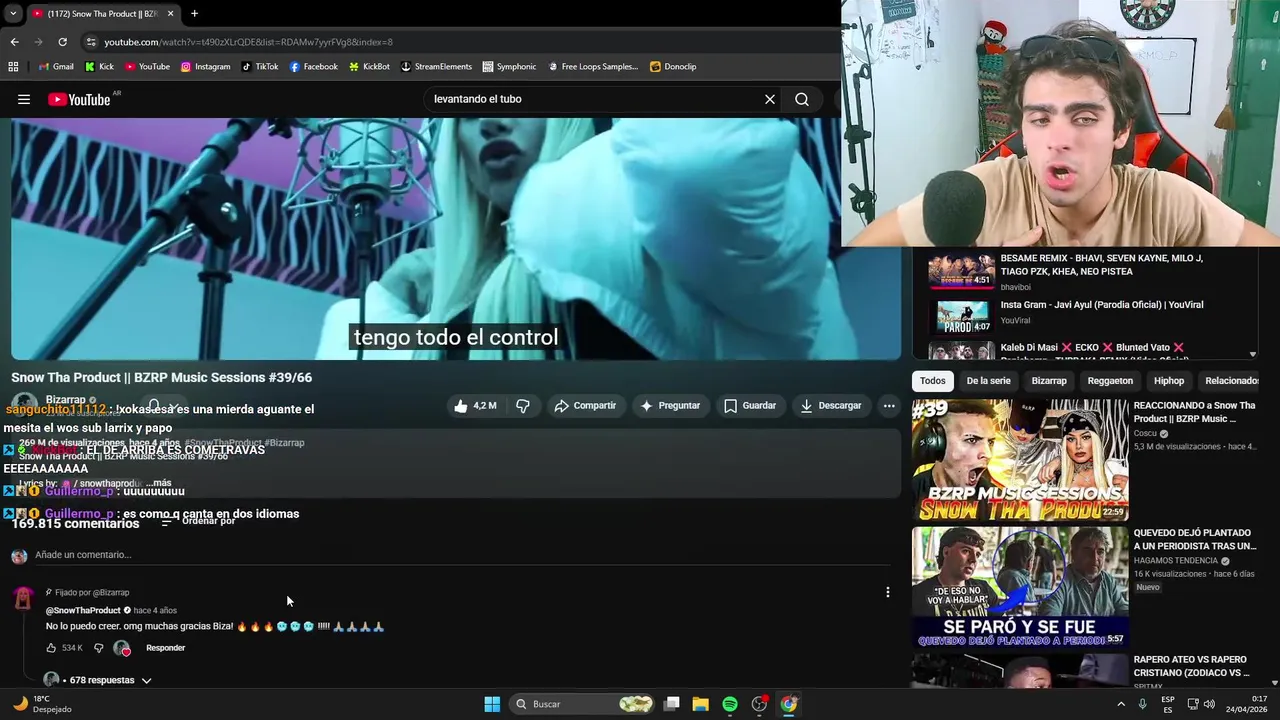Share the video via Compartir button

click(585, 406)
